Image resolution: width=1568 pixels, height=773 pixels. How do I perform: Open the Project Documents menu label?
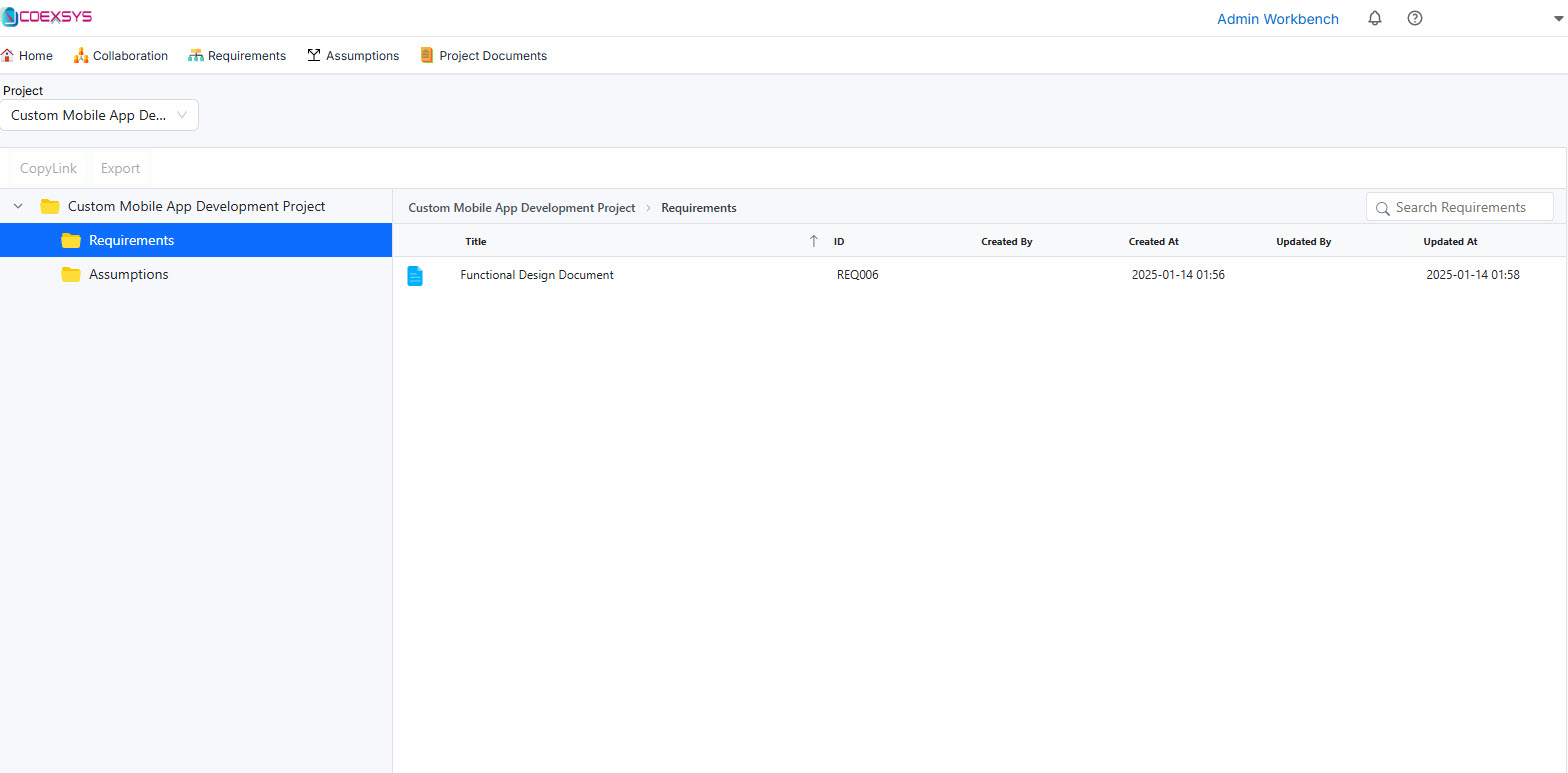[x=493, y=56]
